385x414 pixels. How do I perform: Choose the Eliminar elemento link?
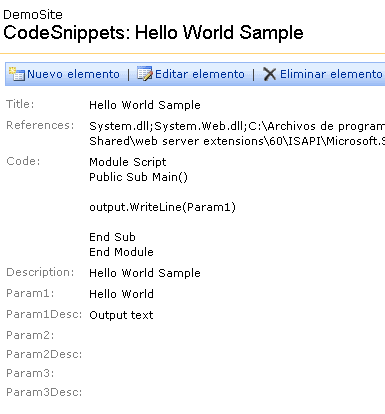pos(331,74)
